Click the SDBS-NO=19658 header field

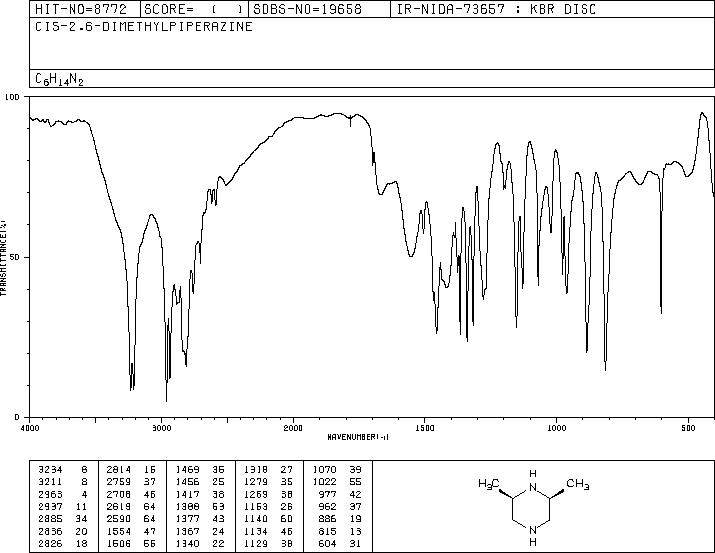[319, 9]
